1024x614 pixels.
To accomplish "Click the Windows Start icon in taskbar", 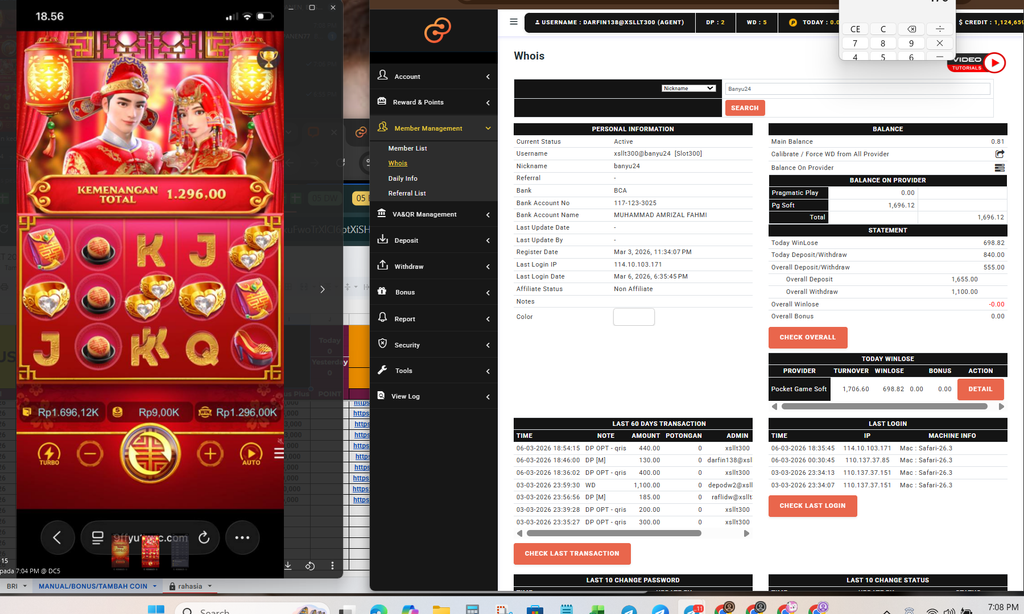I will (155, 610).
